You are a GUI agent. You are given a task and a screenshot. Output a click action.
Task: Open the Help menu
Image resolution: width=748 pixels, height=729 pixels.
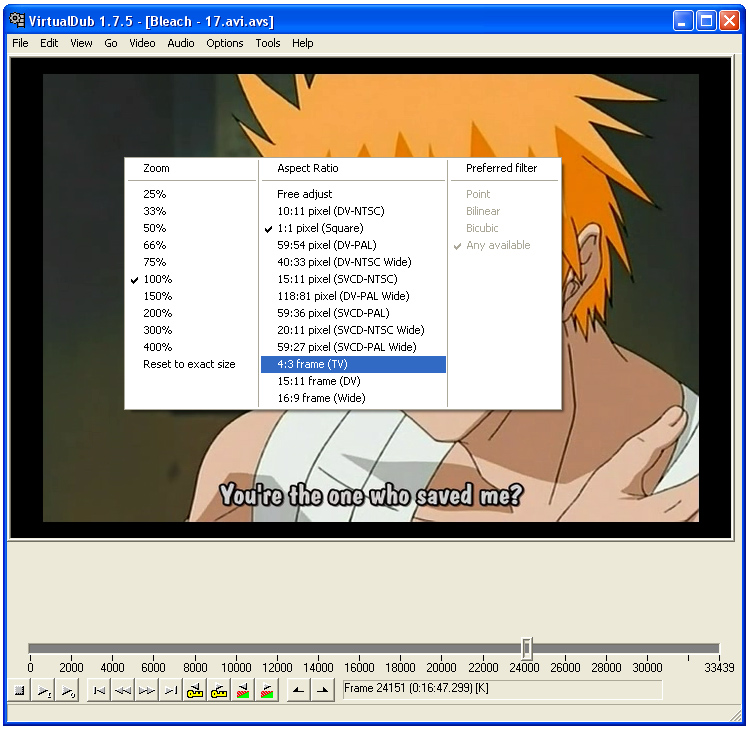302,43
